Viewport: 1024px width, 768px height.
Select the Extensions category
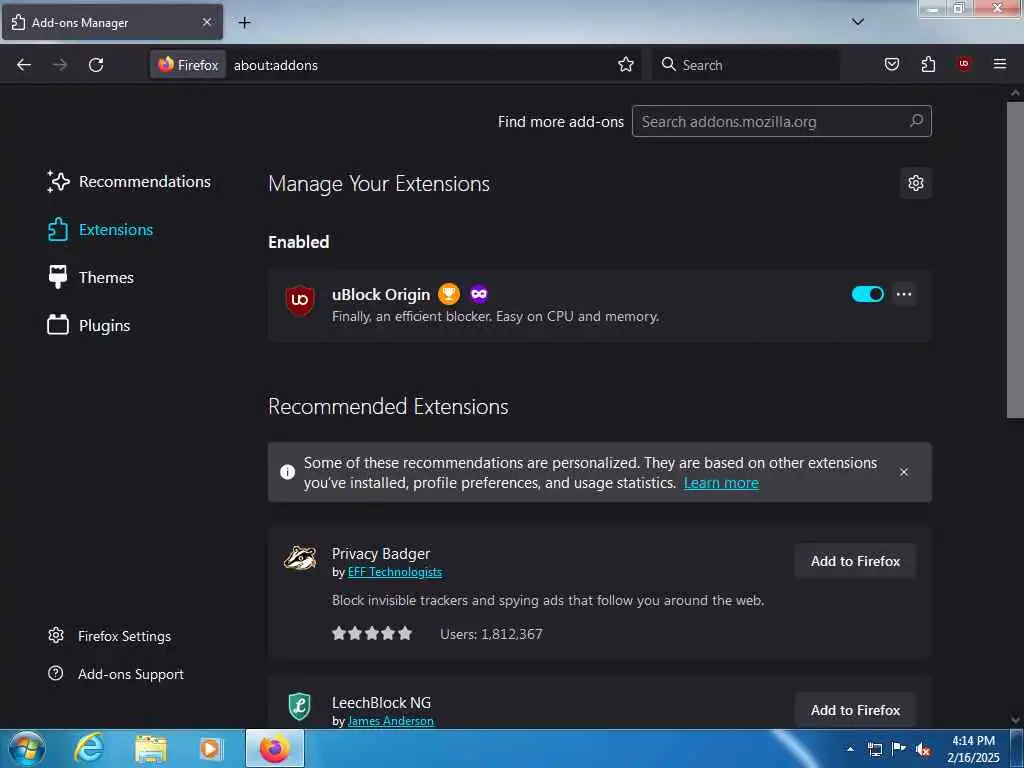click(x=100, y=230)
